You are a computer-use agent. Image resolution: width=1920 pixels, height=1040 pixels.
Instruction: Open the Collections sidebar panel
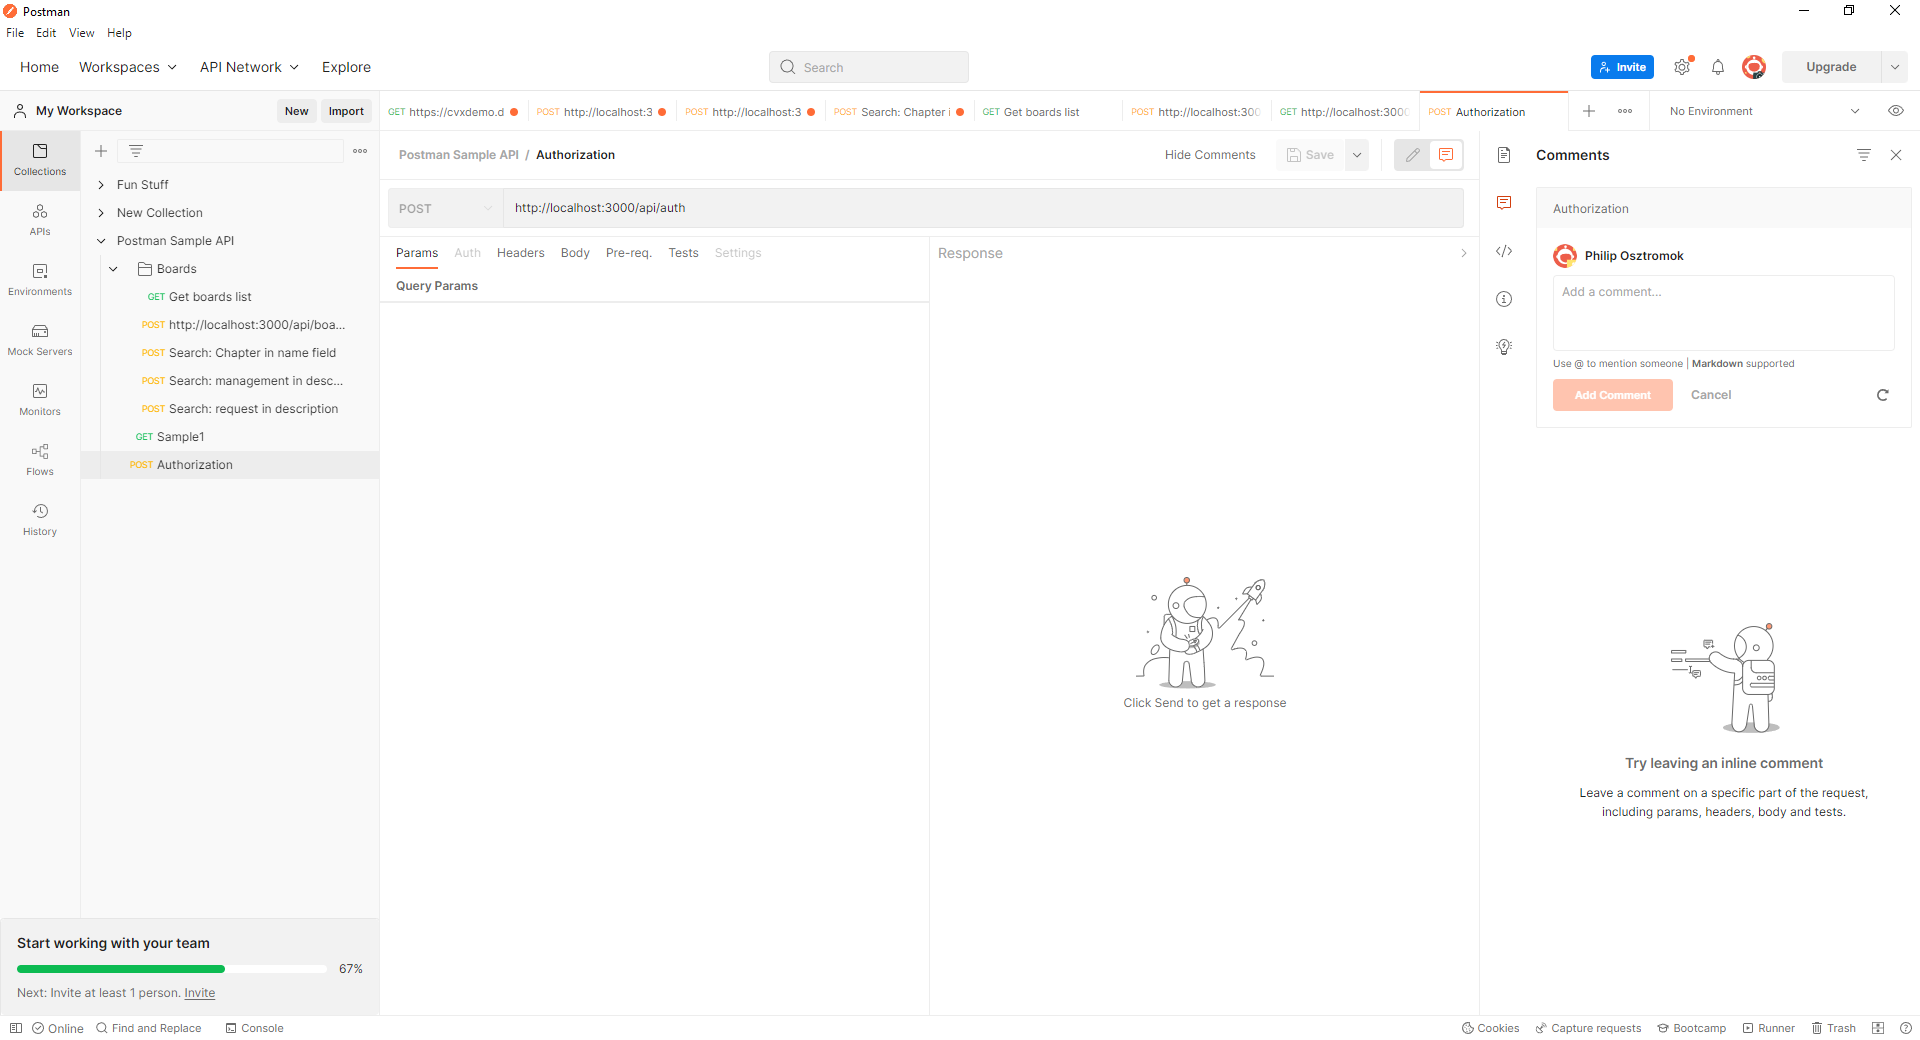click(x=40, y=160)
